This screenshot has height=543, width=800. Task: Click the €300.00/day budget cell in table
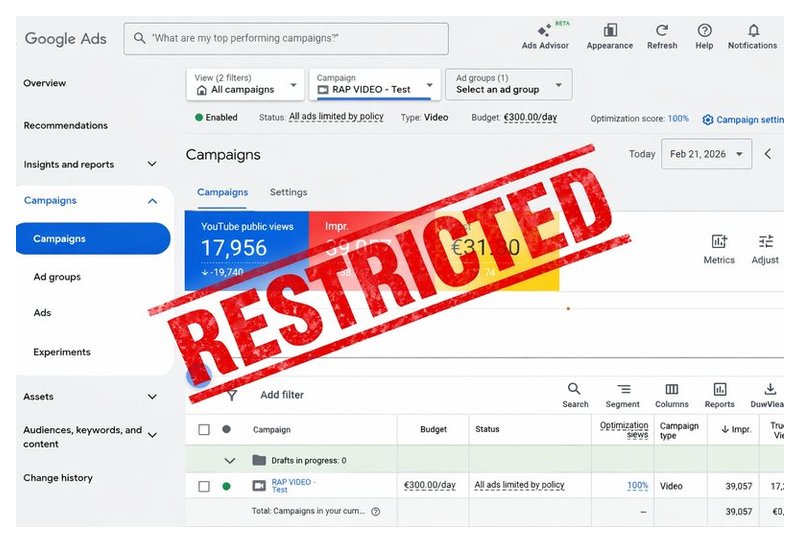(430, 485)
